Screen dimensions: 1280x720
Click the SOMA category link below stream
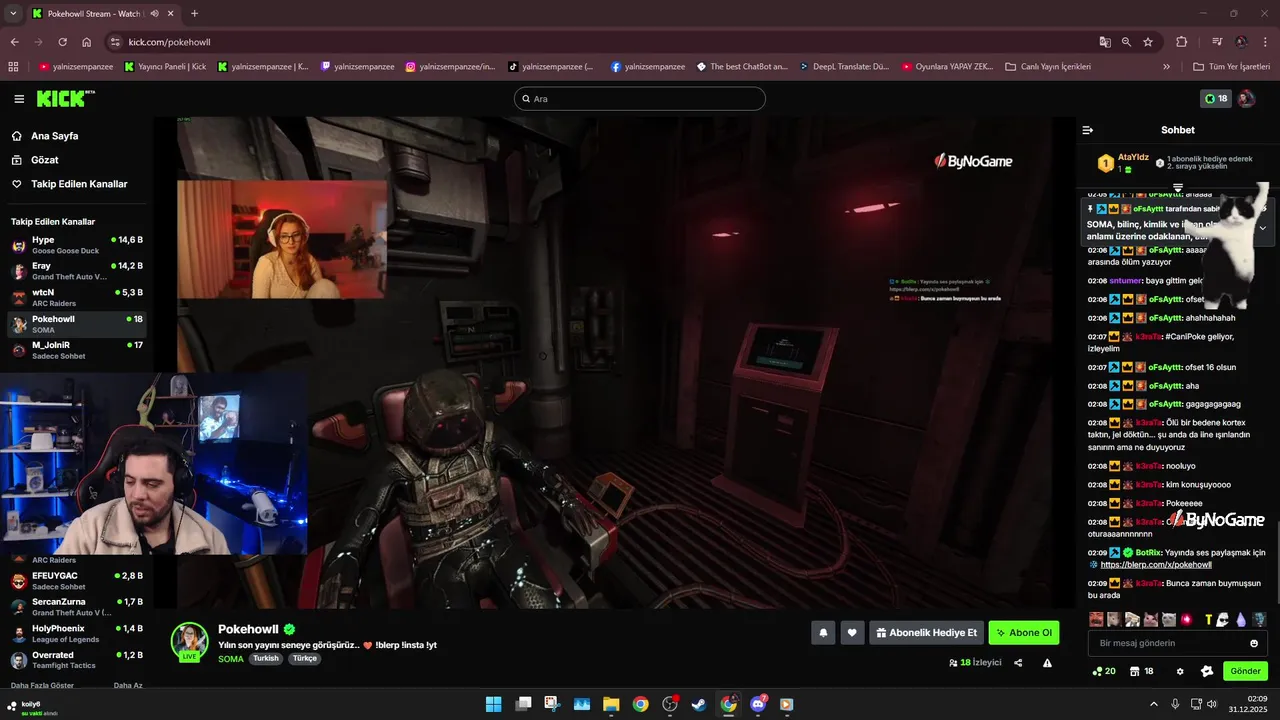230,659
